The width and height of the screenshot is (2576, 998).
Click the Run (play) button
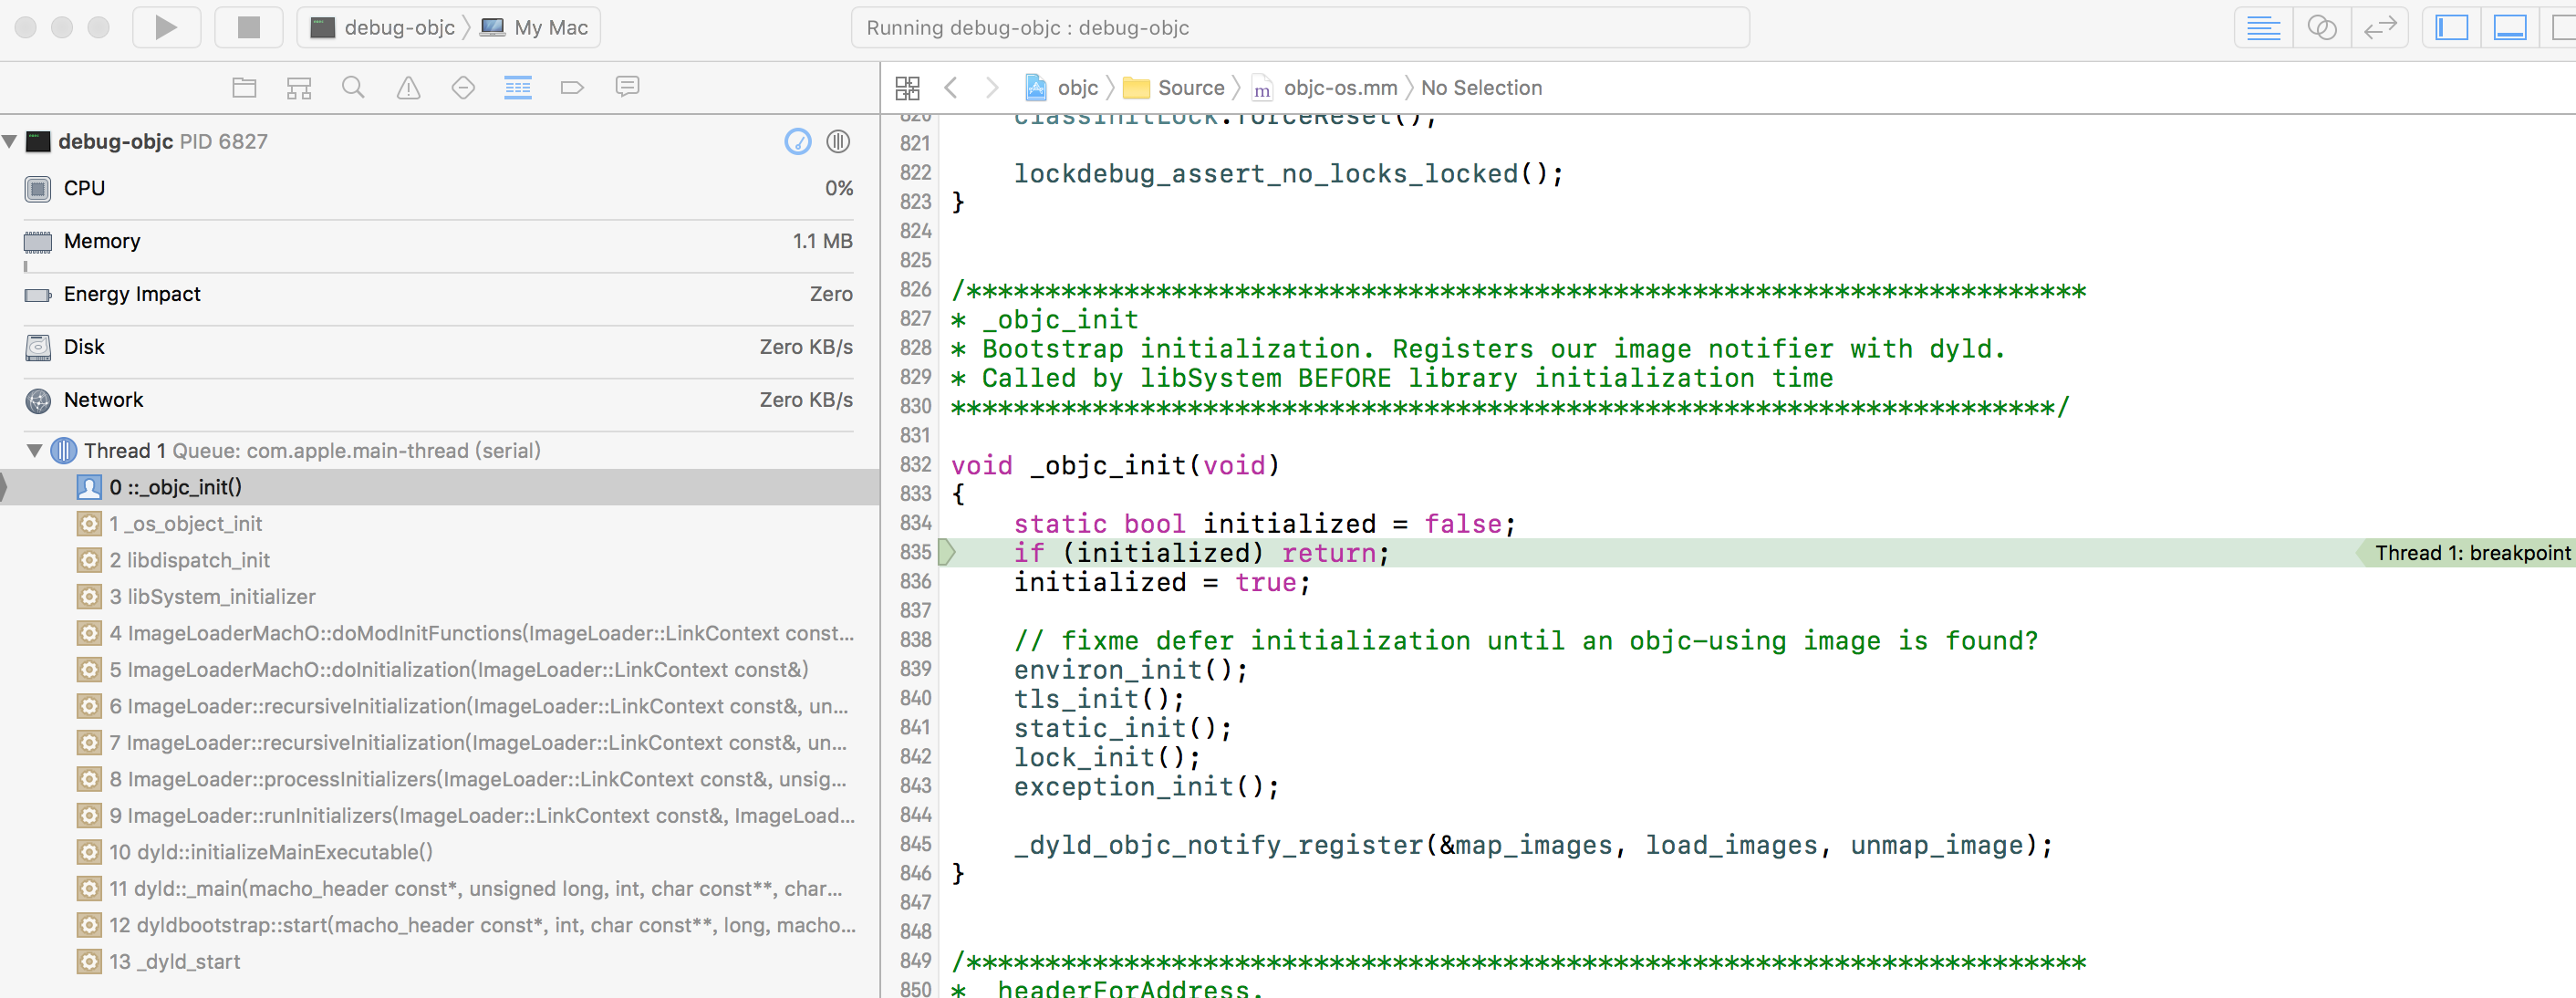(166, 27)
